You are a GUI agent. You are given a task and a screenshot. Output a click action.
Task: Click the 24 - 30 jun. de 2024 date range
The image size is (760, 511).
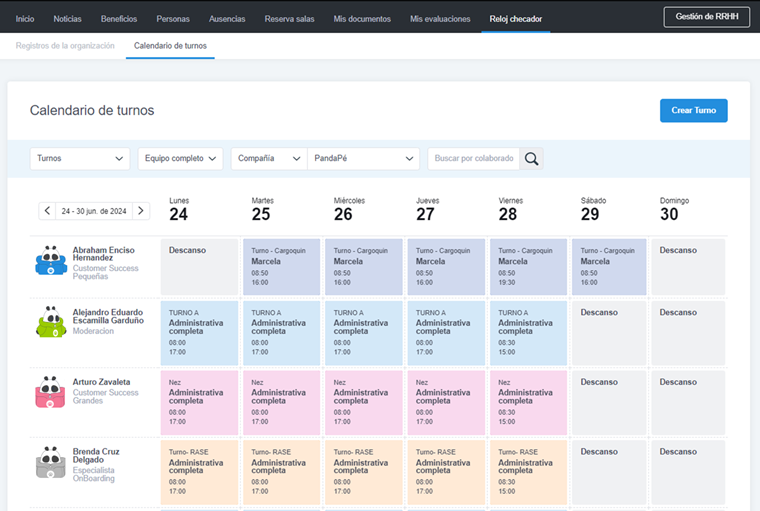[94, 211]
